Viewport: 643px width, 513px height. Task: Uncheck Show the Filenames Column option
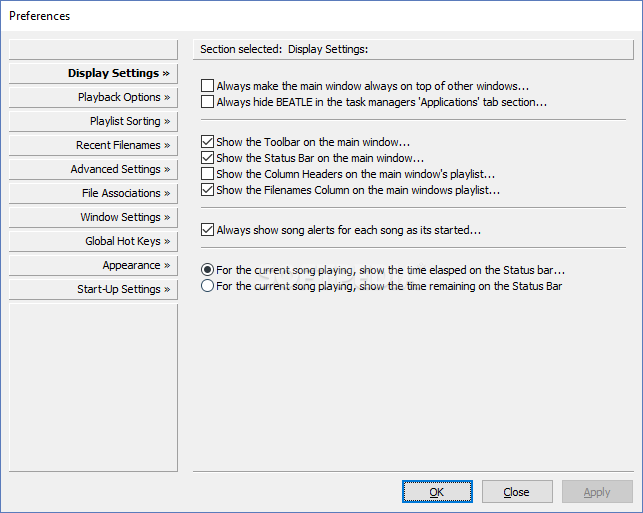[207, 190]
